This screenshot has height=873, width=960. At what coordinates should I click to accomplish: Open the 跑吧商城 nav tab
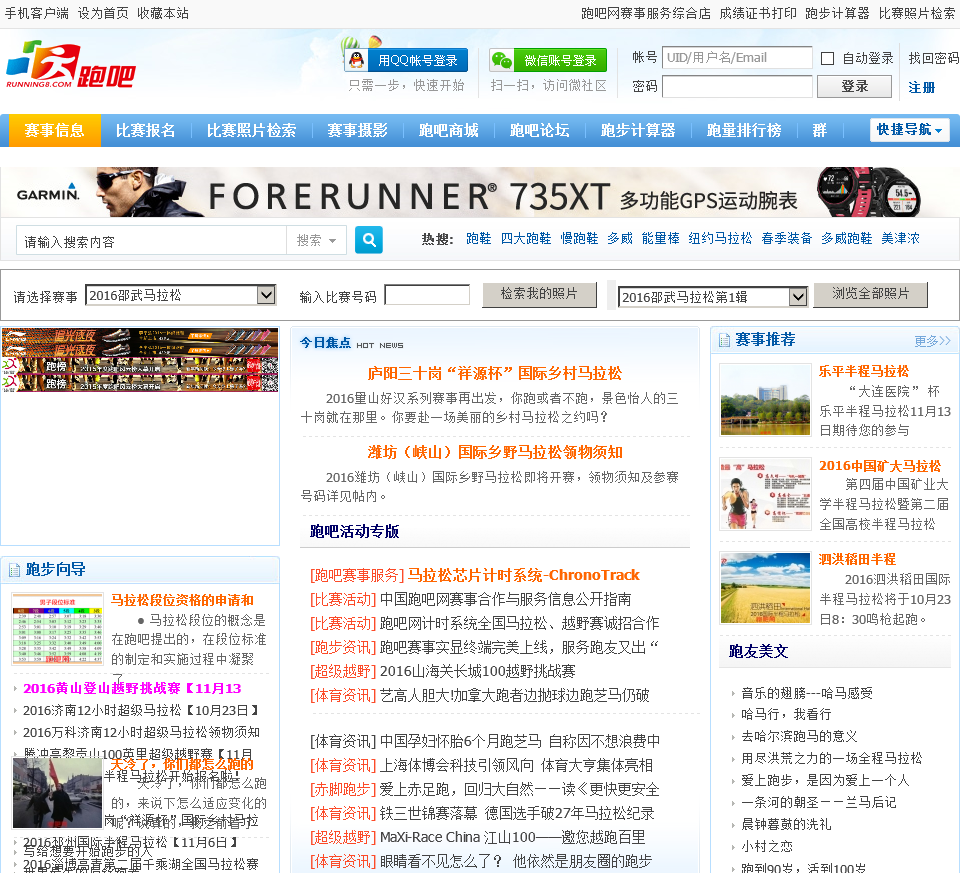[x=449, y=130]
